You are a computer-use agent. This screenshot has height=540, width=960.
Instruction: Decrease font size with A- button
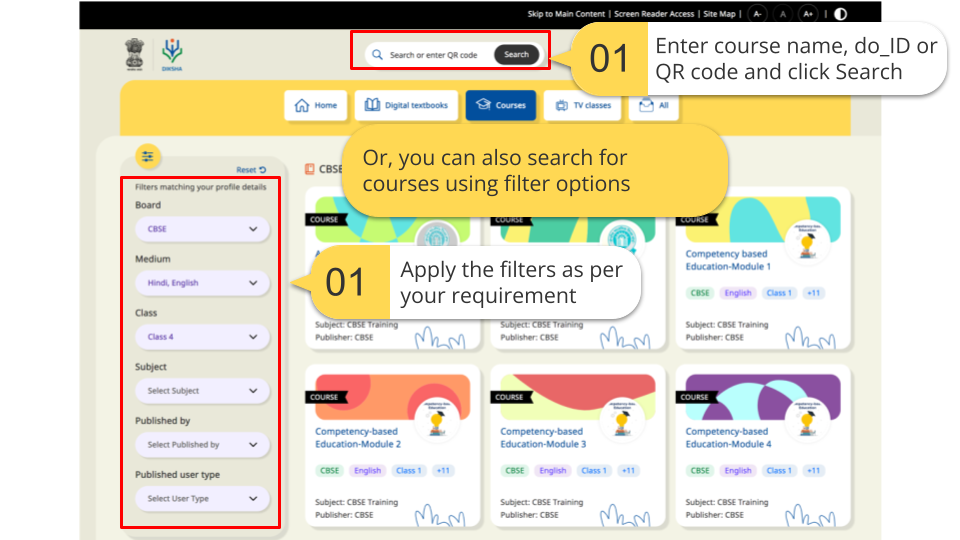click(757, 14)
